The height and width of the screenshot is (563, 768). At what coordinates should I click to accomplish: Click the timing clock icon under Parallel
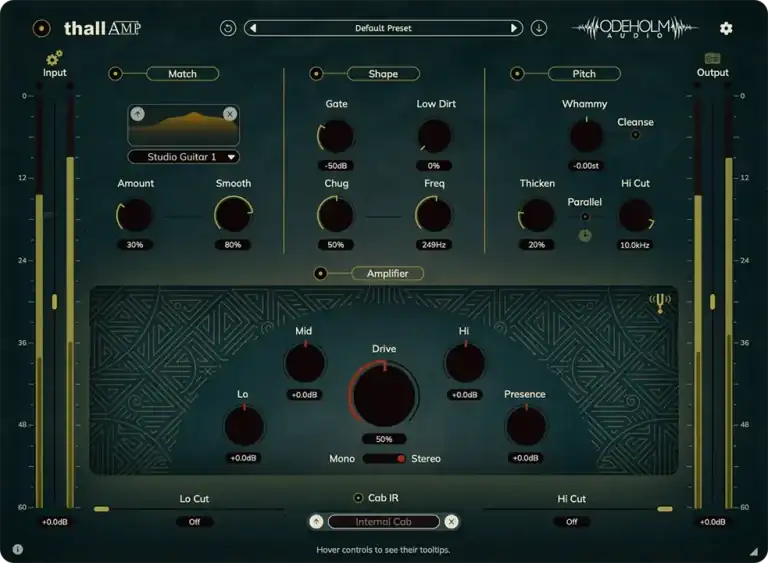tap(585, 236)
